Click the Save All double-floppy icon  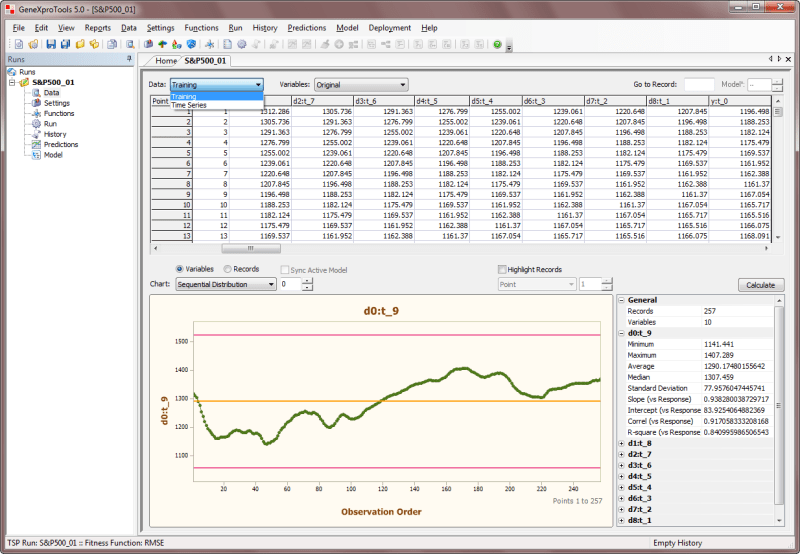[x=65, y=44]
